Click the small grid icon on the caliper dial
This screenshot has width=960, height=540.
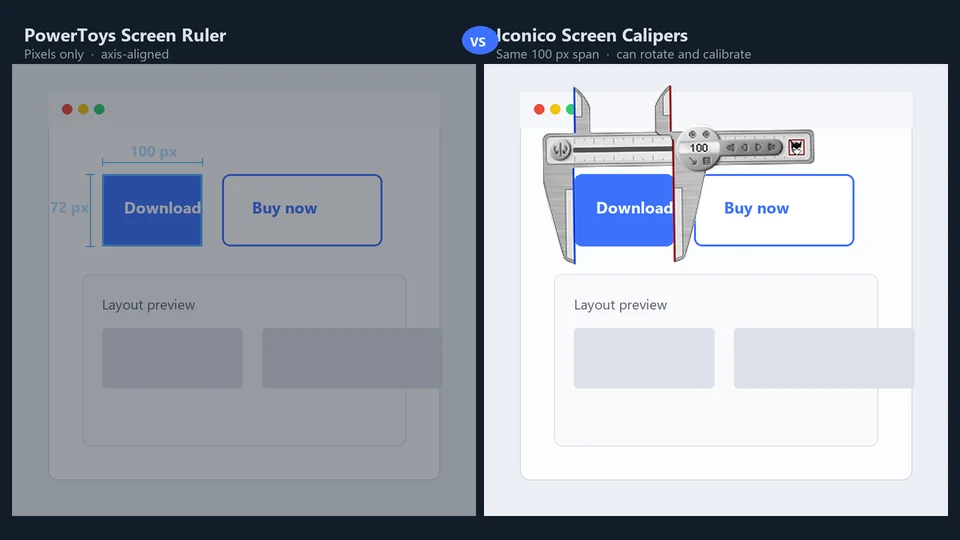coord(707,161)
